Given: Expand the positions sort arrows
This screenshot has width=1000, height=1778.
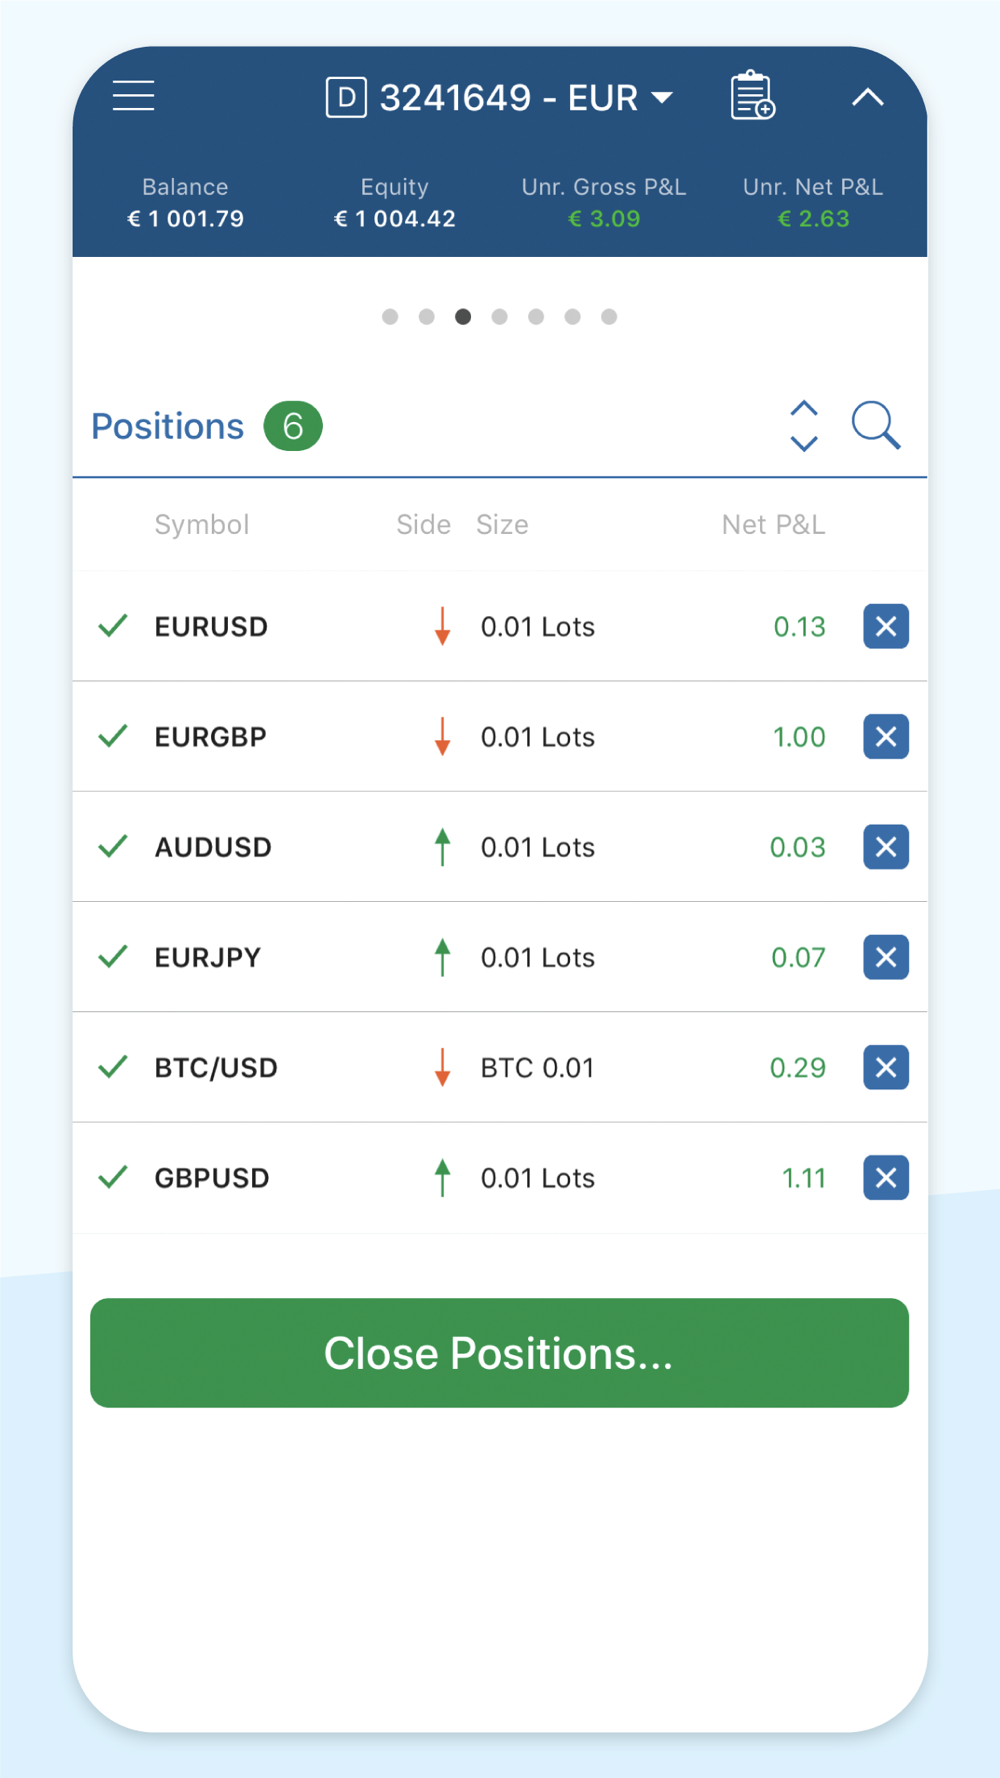Looking at the screenshot, I should (804, 426).
